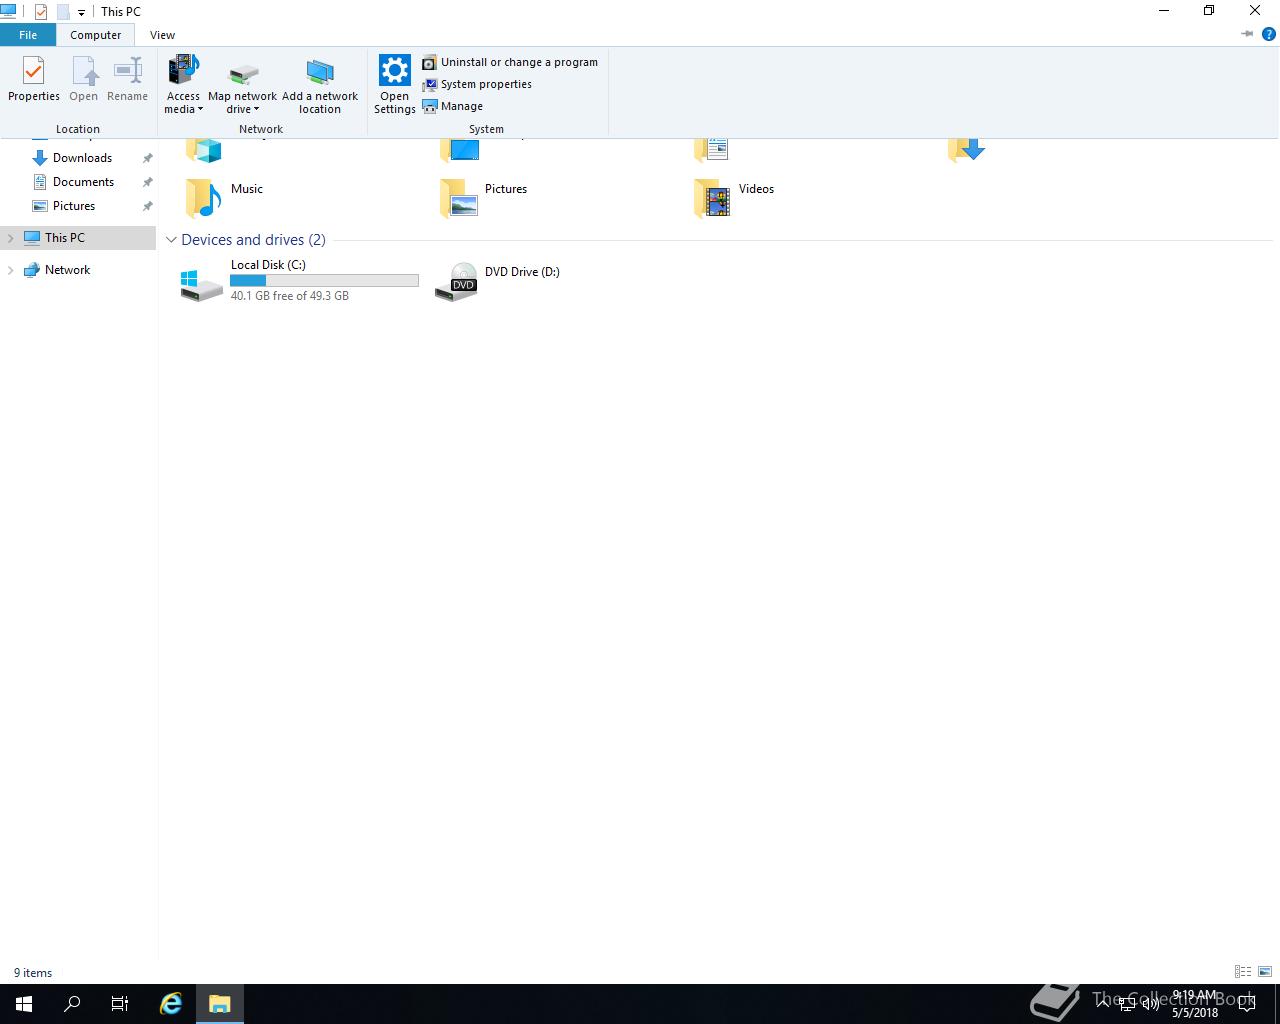Open the File menu tab
The width and height of the screenshot is (1280, 1024).
point(28,35)
